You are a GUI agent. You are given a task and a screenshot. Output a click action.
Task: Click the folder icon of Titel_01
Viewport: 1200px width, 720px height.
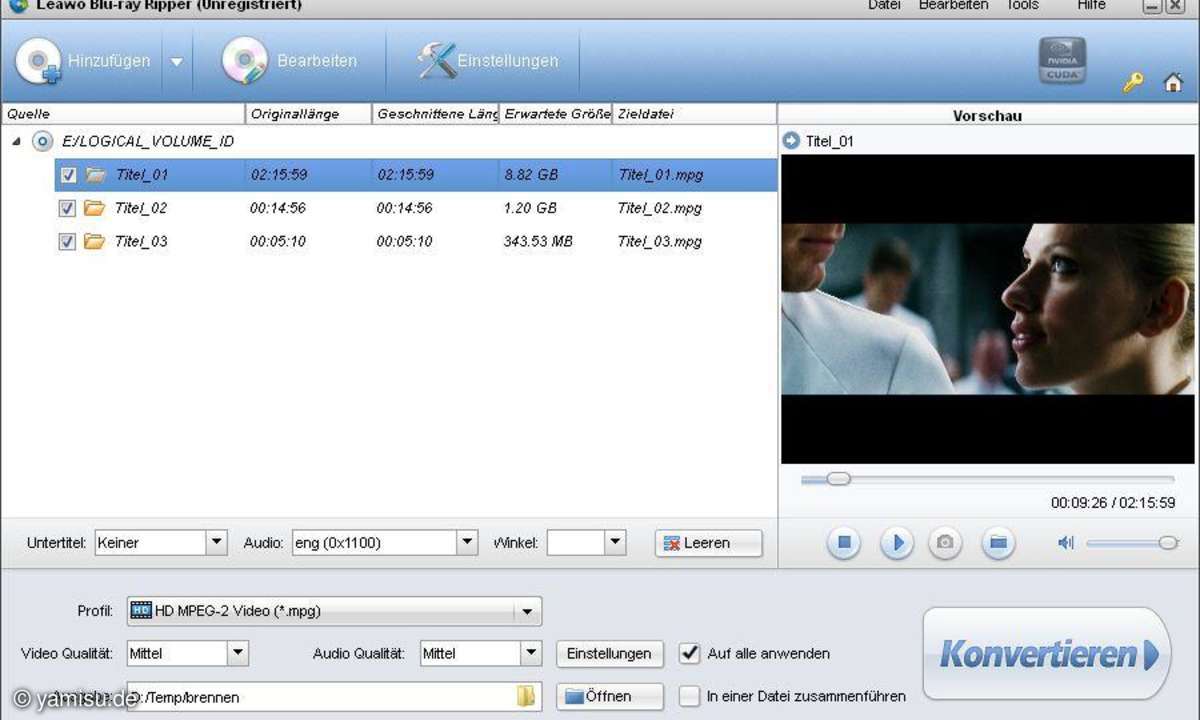(x=96, y=175)
